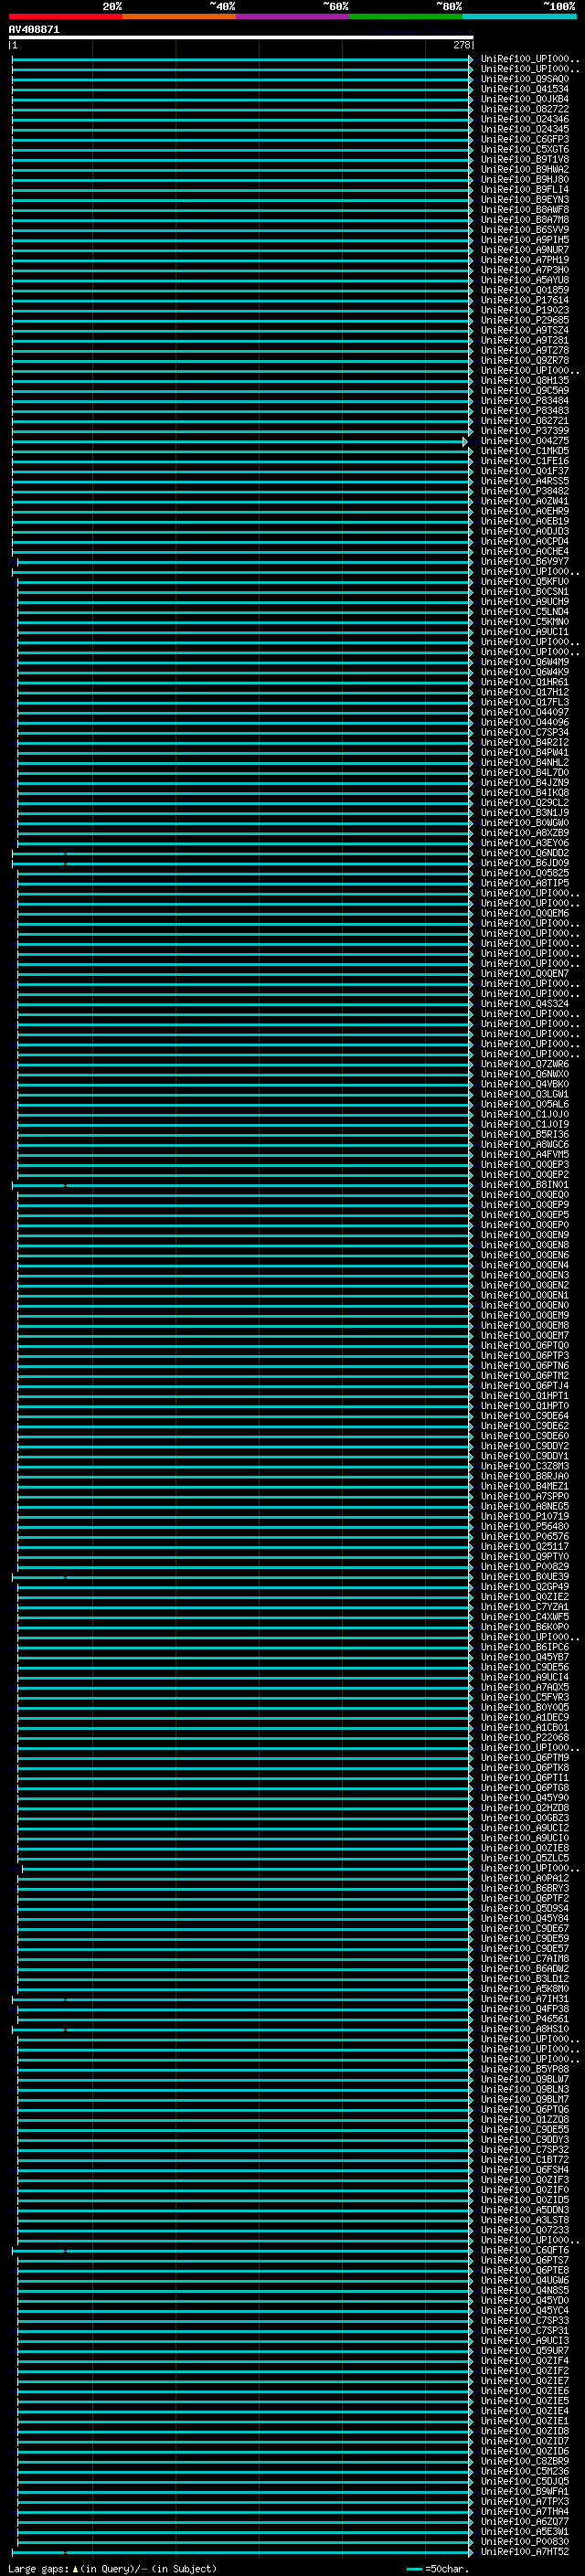585x2576 pixels.
Task: Click the cyan ~100% identity legend segment
Action: [x=519, y=16]
